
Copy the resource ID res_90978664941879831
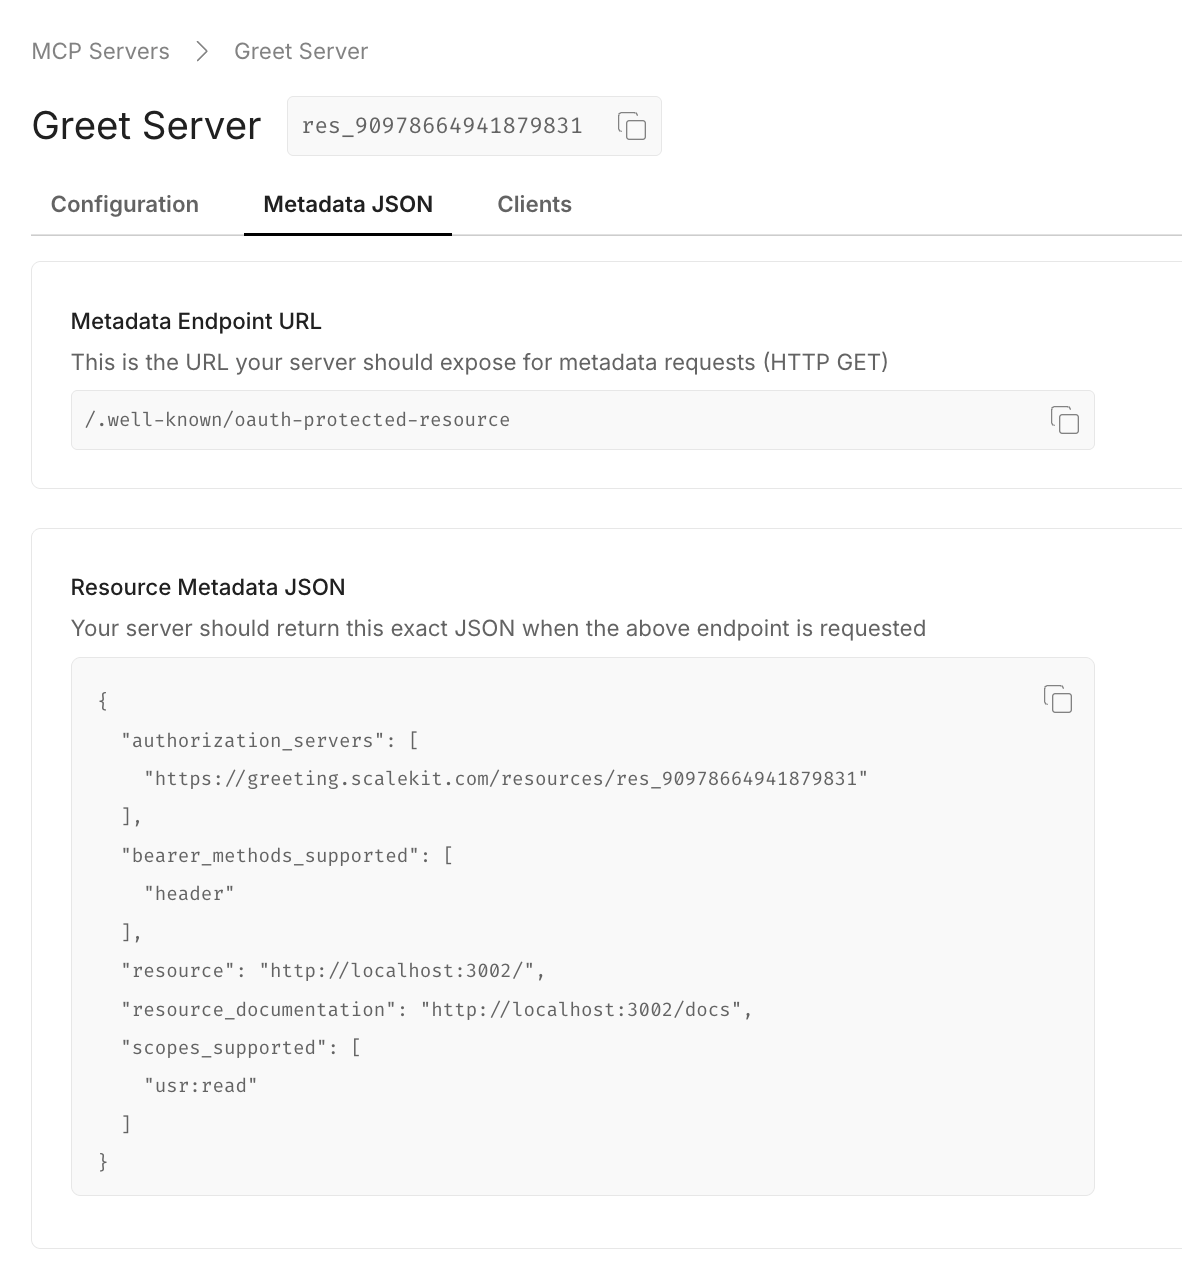point(633,126)
